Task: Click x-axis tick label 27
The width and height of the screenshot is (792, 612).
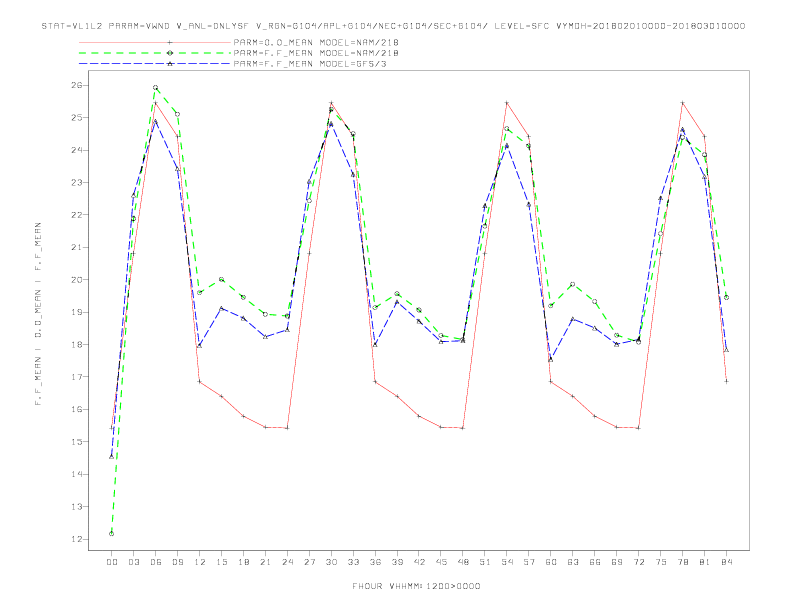Action: [x=309, y=562]
